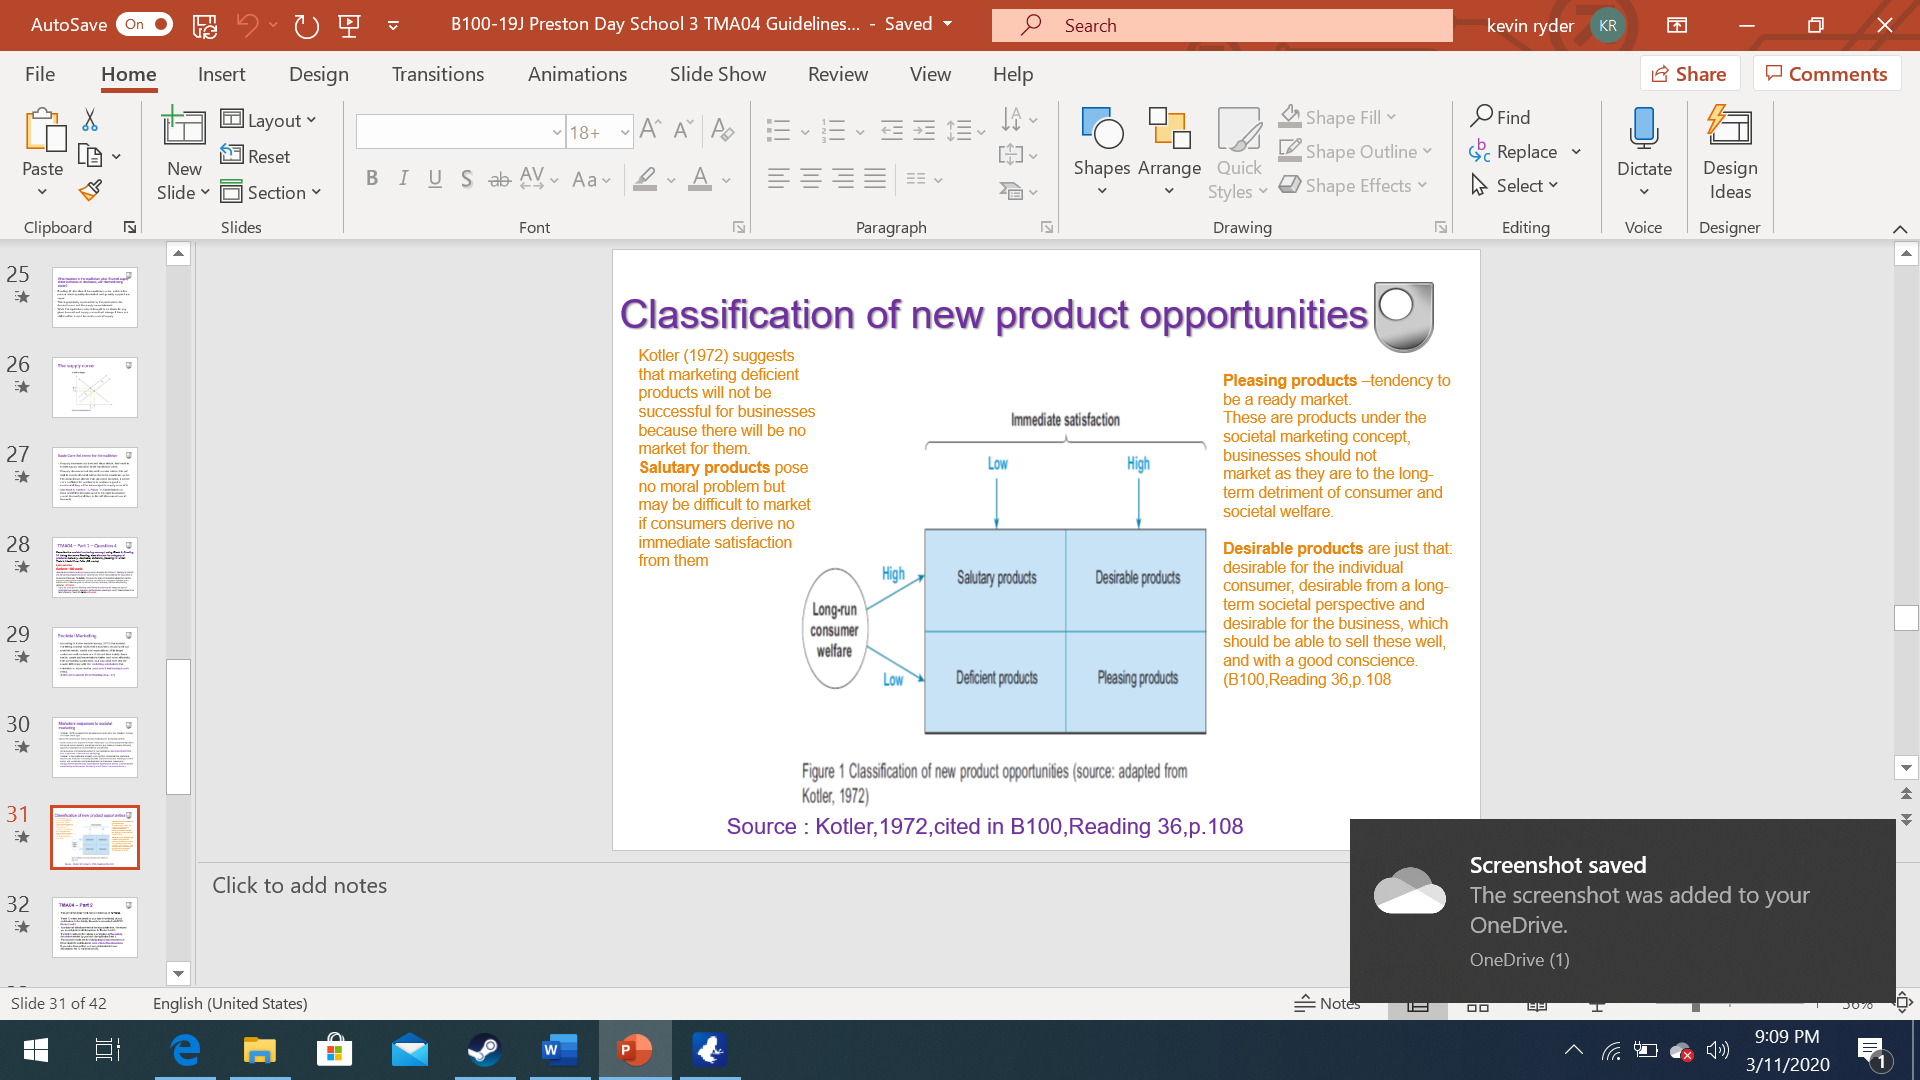Click the Cut scissors icon

tap(90, 120)
